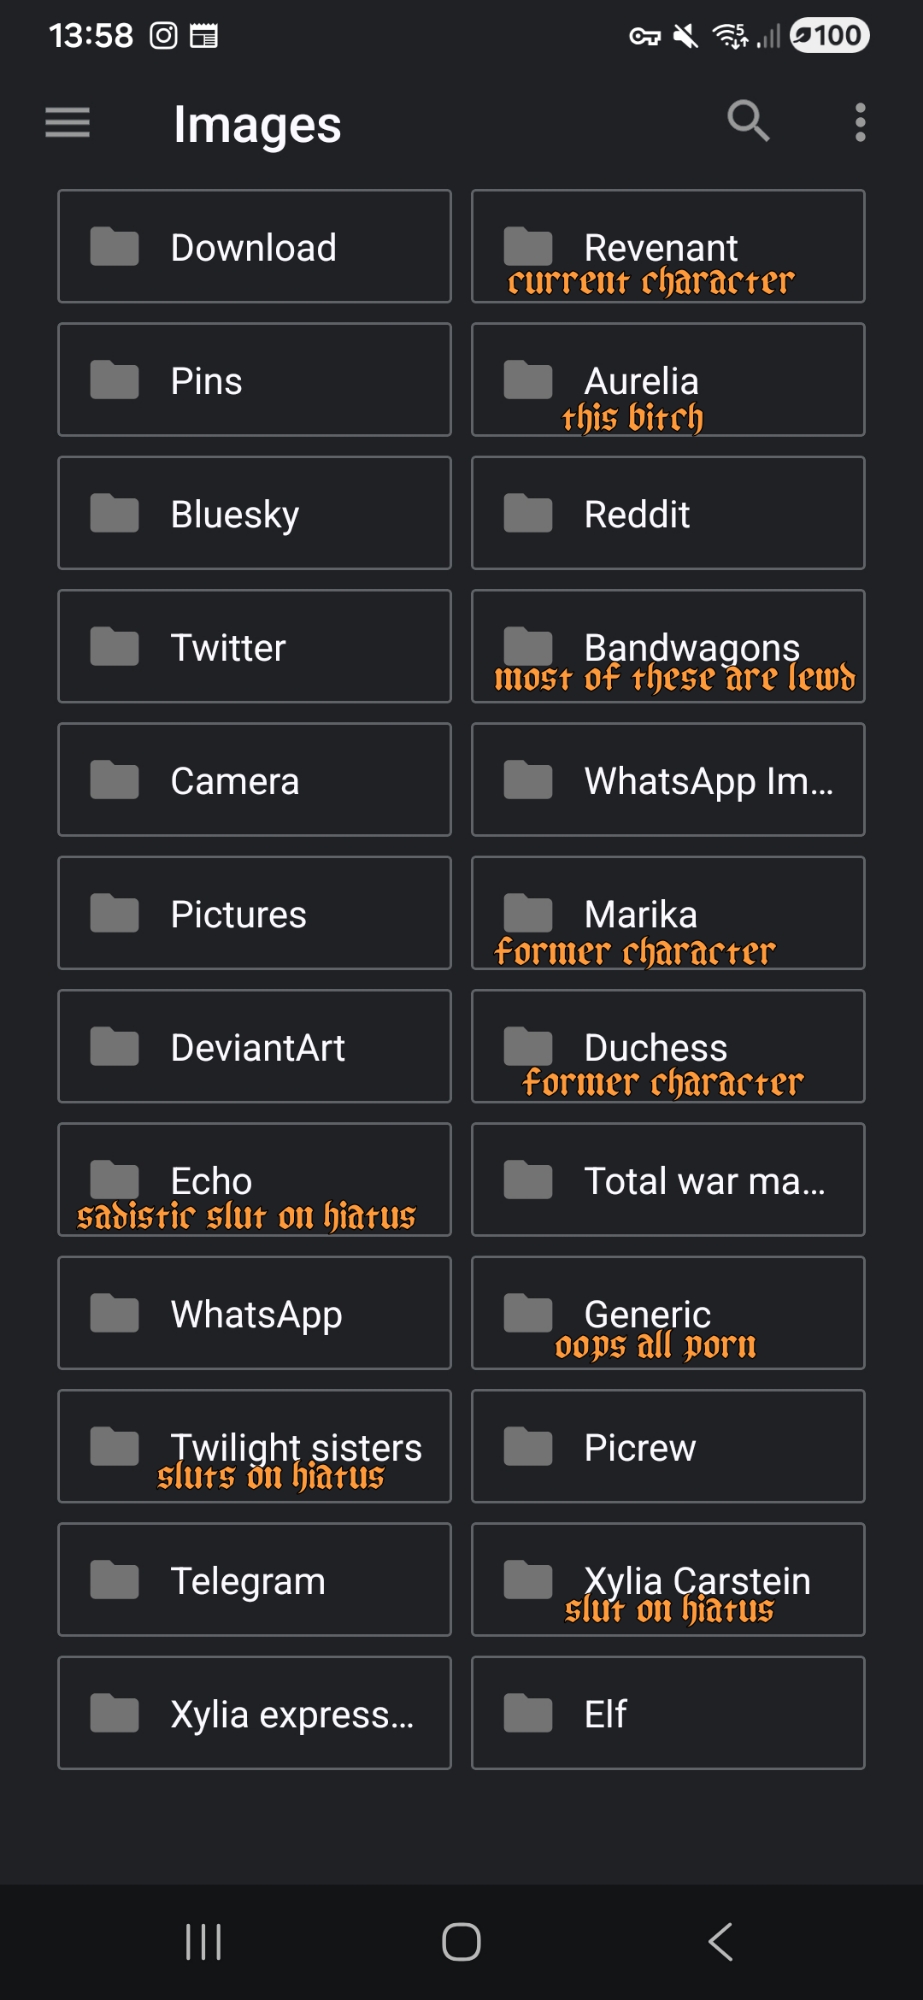Tap the Download folder icon
This screenshot has height=2000, width=923.
pos(115,247)
